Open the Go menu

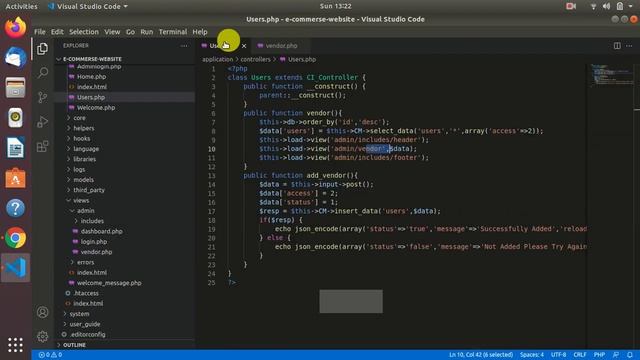pyautogui.click(x=130, y=32)
